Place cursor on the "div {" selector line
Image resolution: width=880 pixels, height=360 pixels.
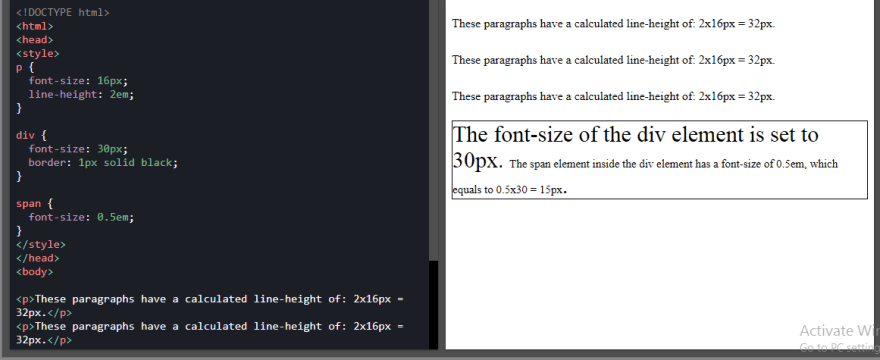click(x=31, y=135)
